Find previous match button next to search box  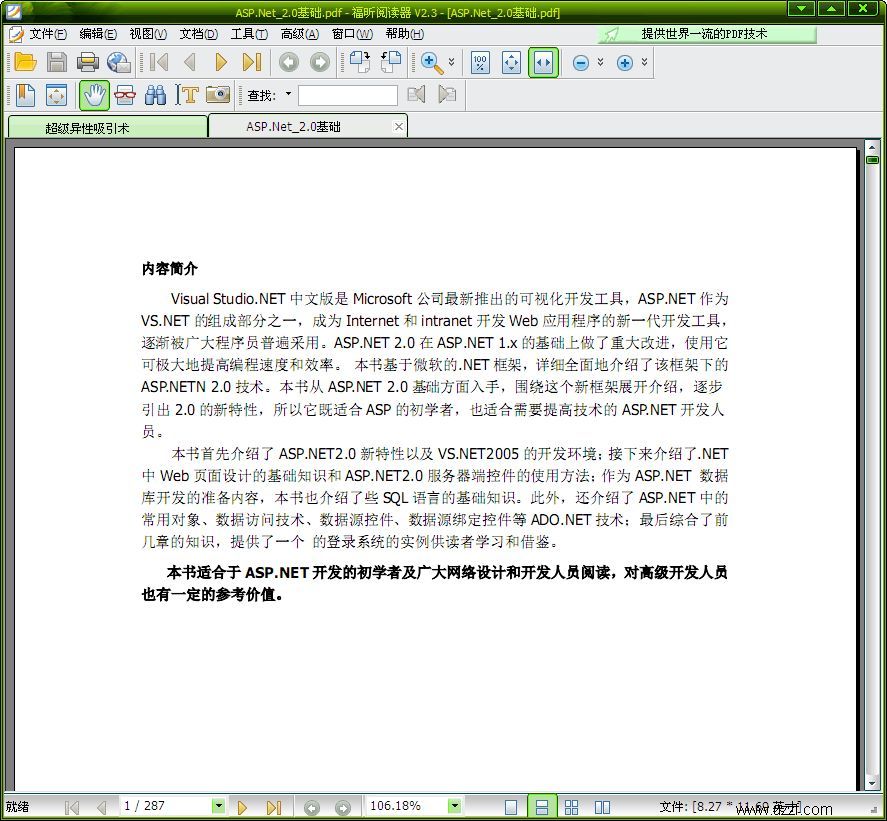[x=416, y=94]
